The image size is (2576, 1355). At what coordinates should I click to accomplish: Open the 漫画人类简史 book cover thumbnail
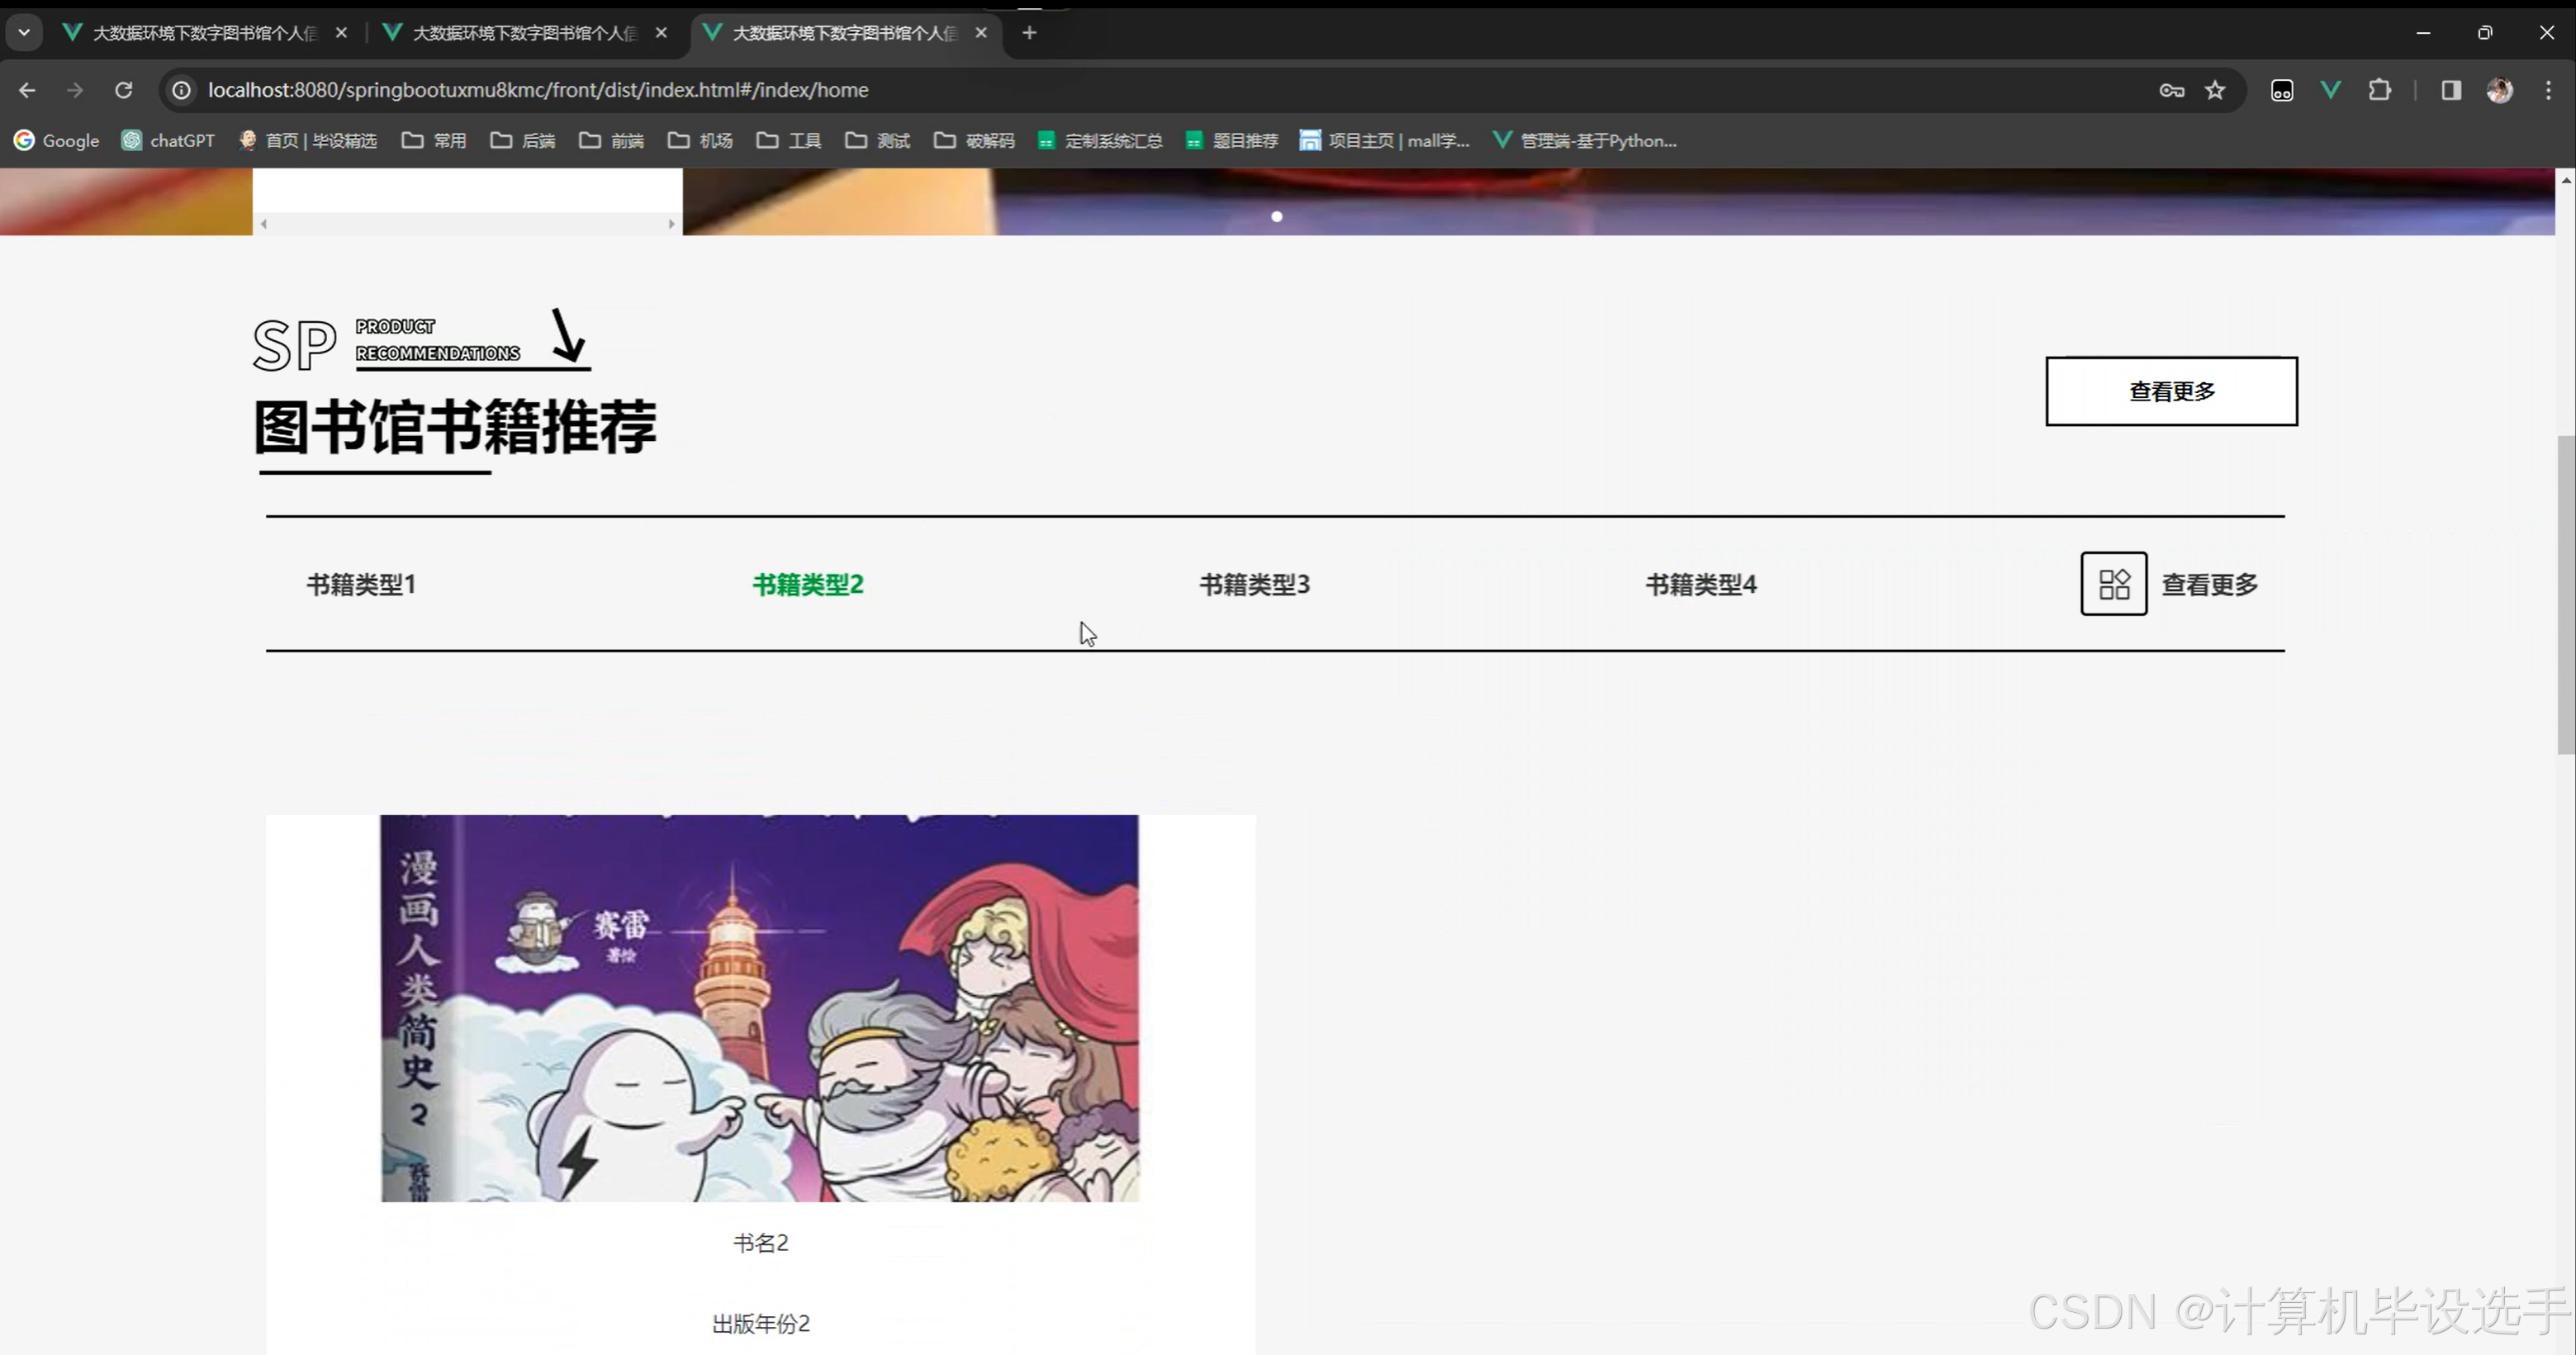[x=759, y=1007]
